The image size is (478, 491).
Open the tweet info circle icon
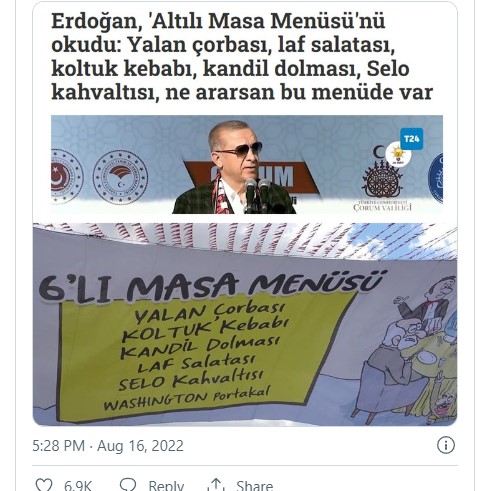(446, 445)
